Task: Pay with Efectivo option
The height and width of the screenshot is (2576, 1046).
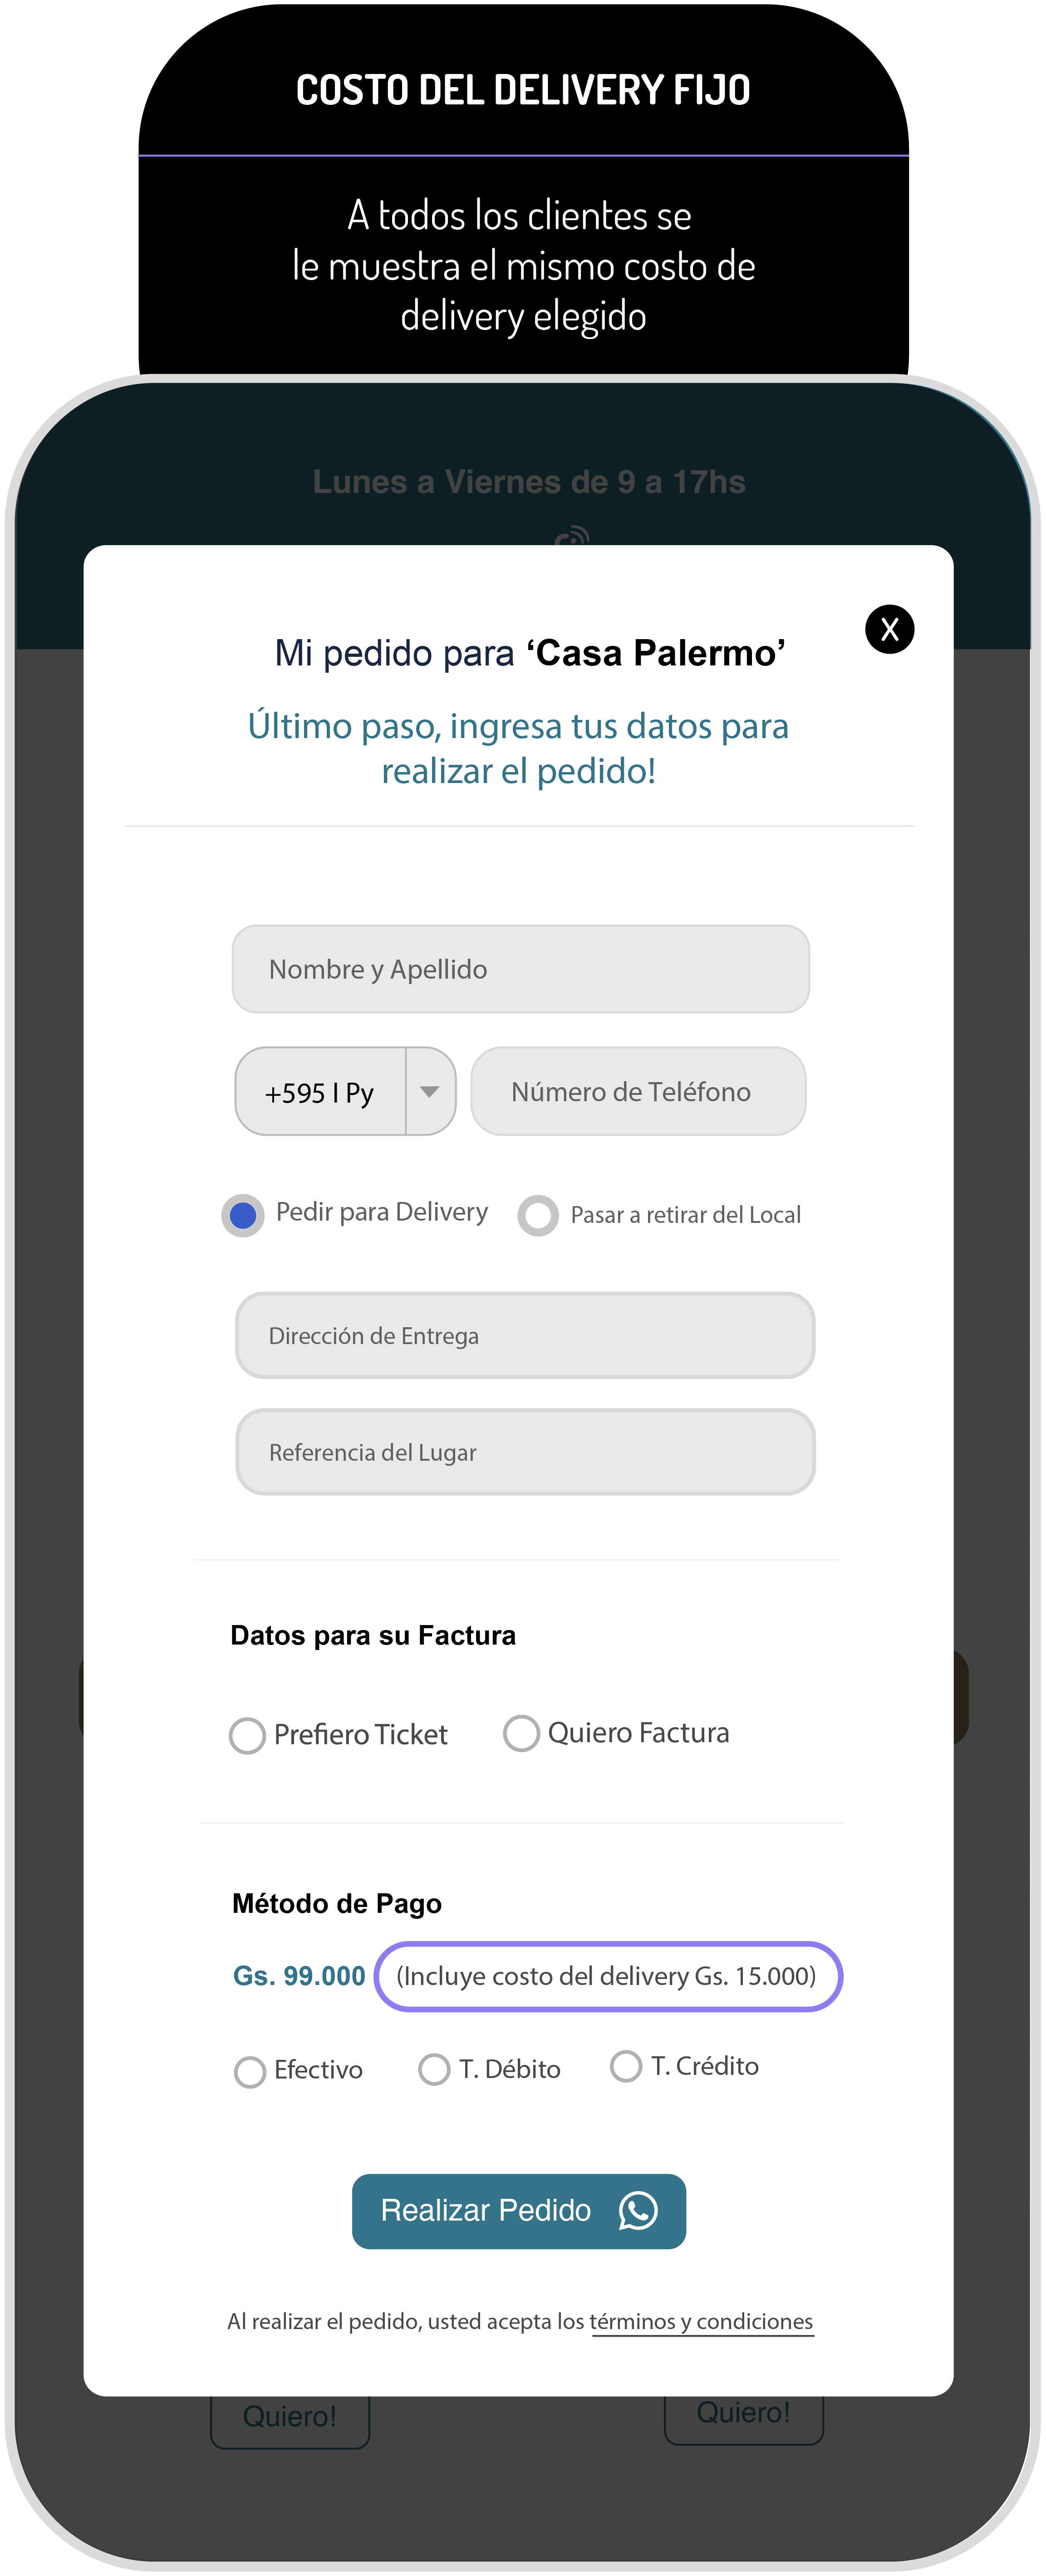Action: [x=250, y=2071]
